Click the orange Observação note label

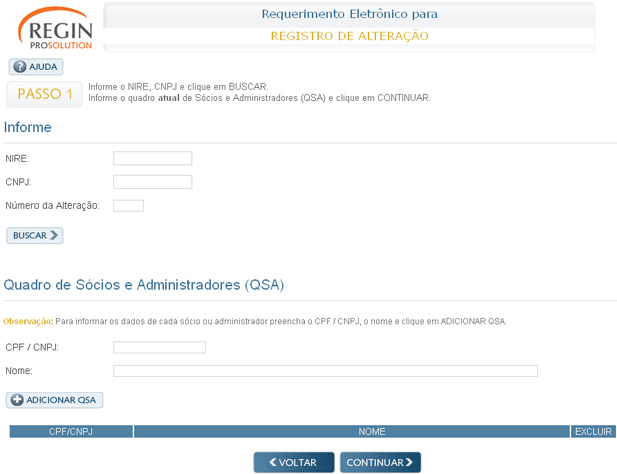pos(27,321)
